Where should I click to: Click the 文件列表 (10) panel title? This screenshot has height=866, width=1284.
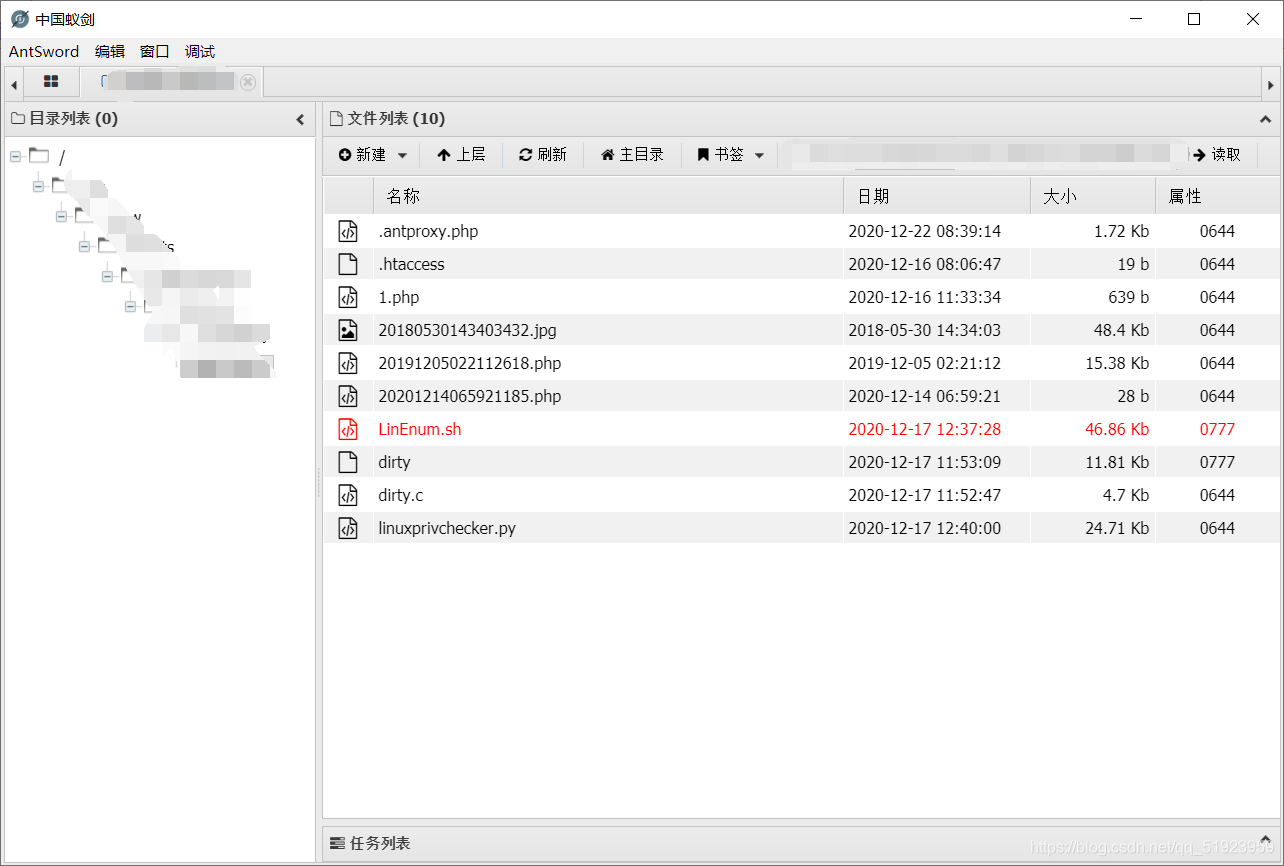(396, 119)
